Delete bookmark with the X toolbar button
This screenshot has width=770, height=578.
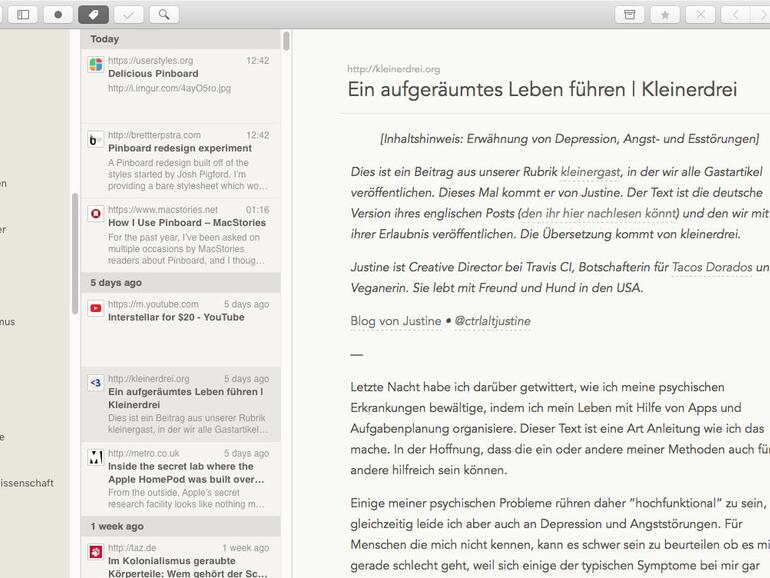(700, 15)
